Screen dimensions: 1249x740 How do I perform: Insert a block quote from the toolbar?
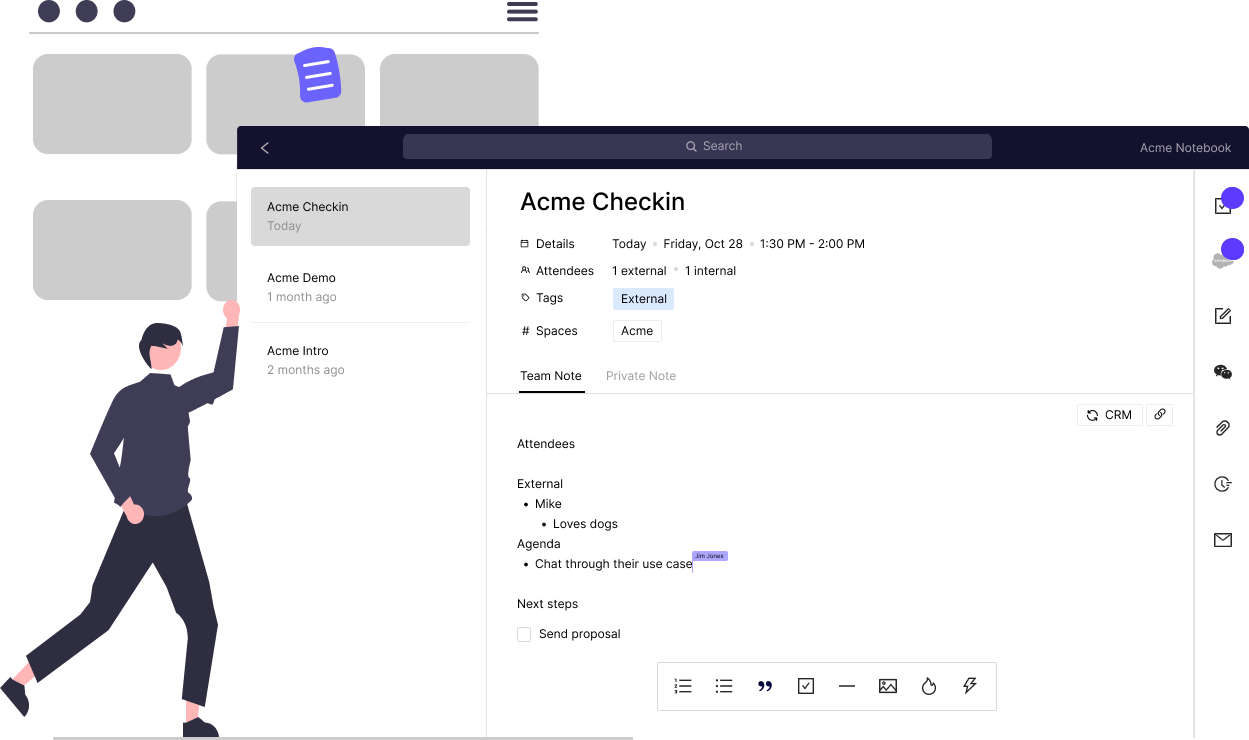coord(765,686)
